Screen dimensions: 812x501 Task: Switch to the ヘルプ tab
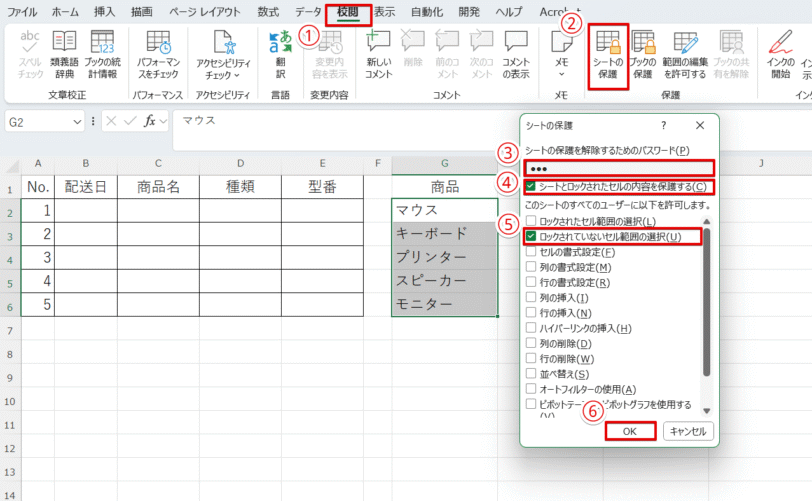[509, 11]
